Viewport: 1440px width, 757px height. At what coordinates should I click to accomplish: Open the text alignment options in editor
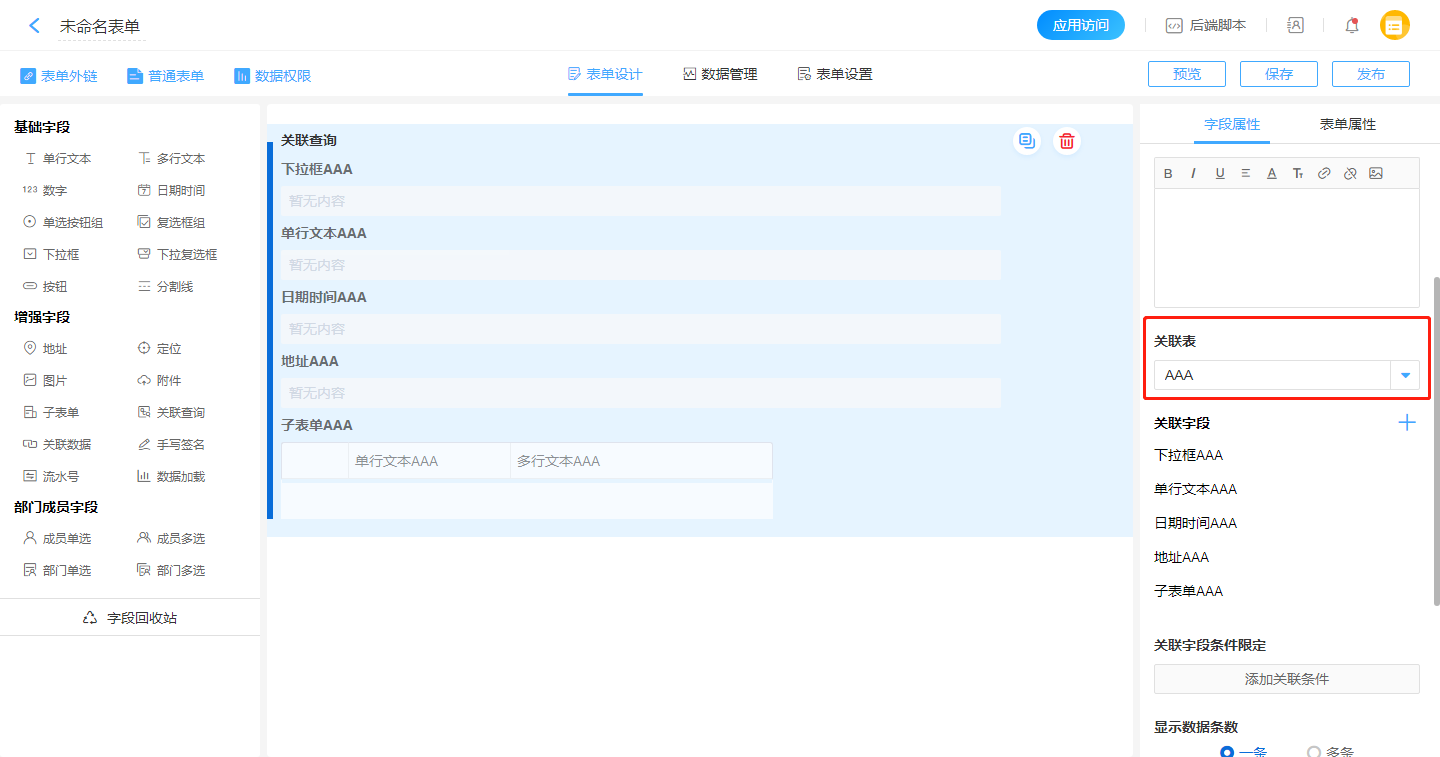tap(1246, 173)
